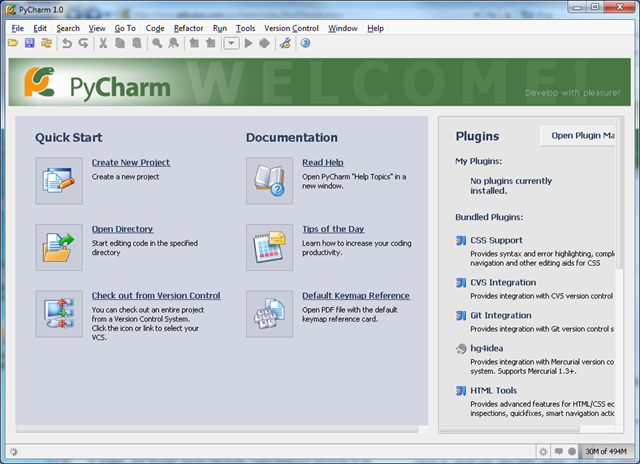640x464 pixels.
Task: Click the Run play icon
Action: click(x=248, y=43)
